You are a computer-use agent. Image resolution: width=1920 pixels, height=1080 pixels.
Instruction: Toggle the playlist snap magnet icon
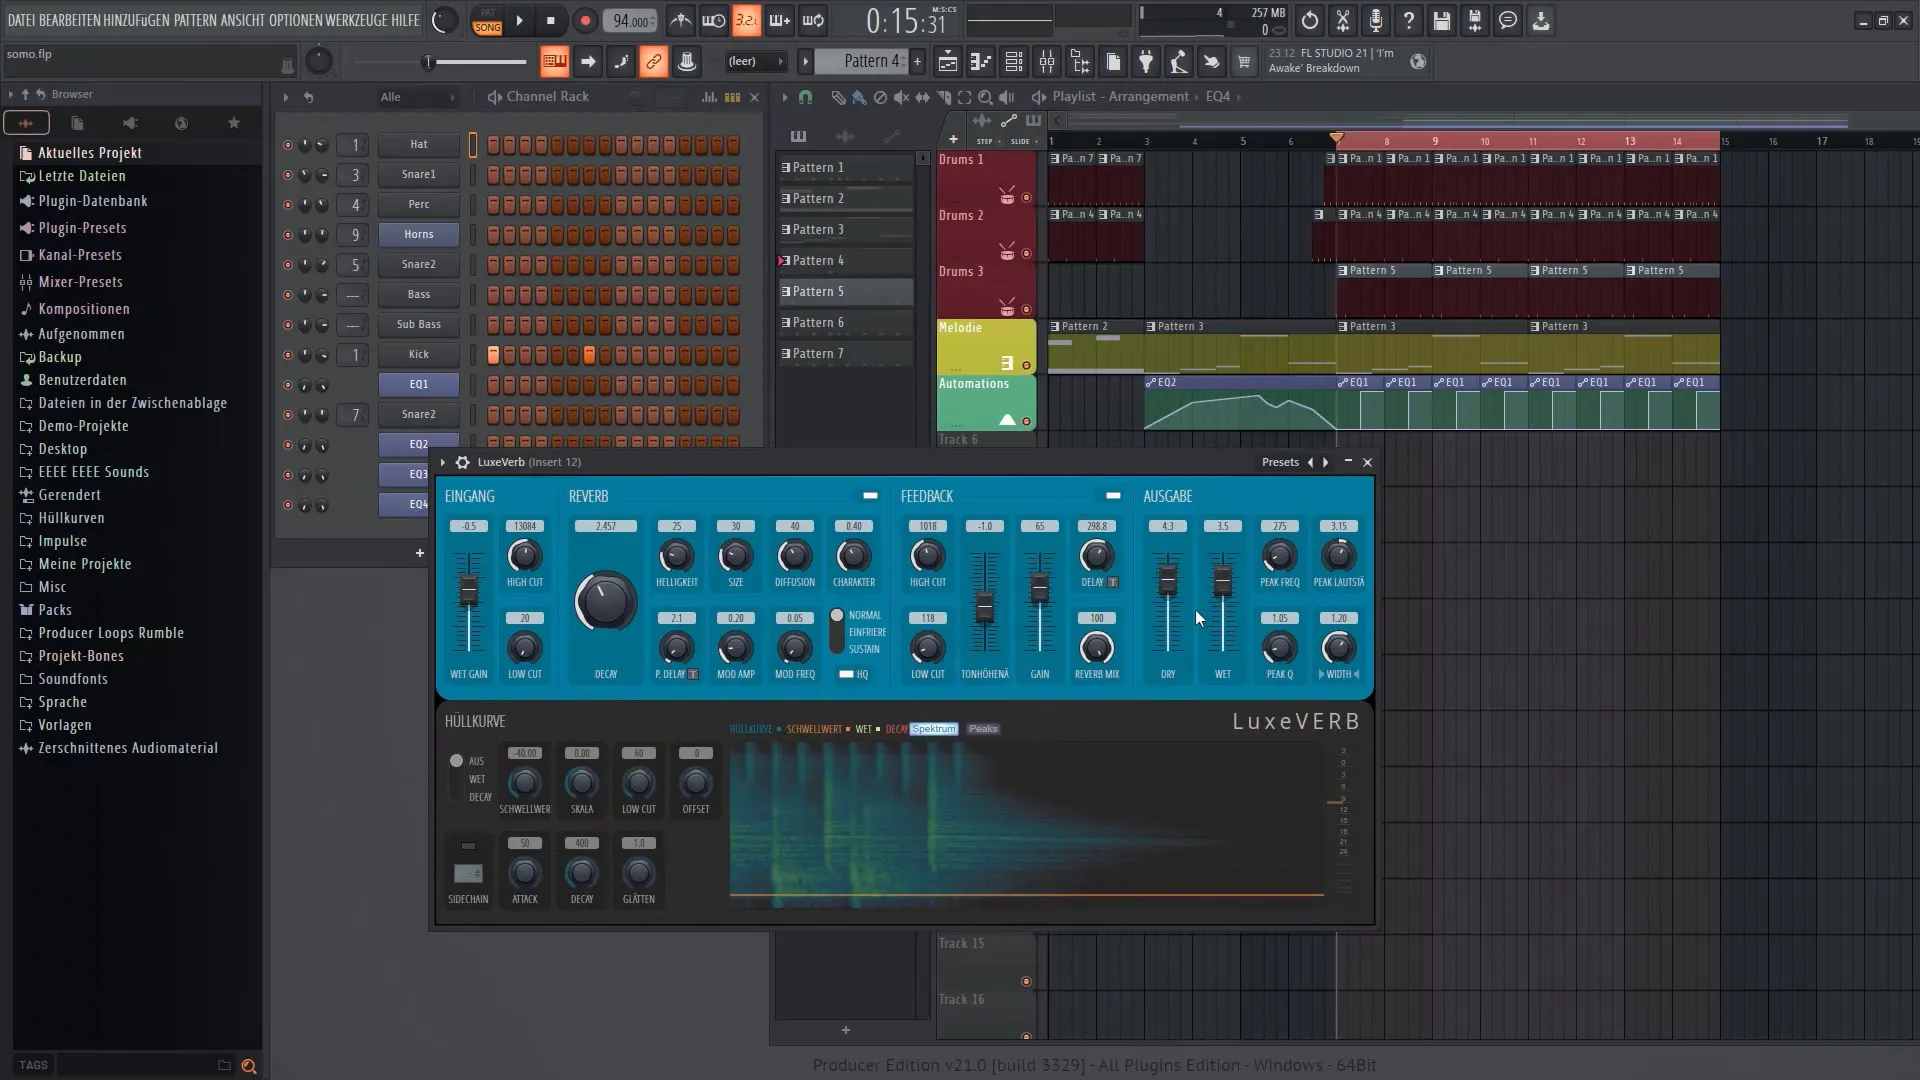tap(805, 97)
